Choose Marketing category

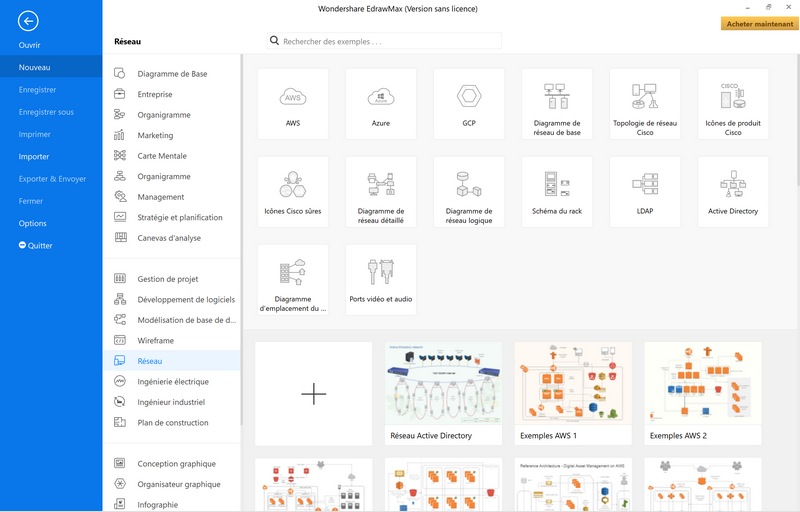[172, 135]
